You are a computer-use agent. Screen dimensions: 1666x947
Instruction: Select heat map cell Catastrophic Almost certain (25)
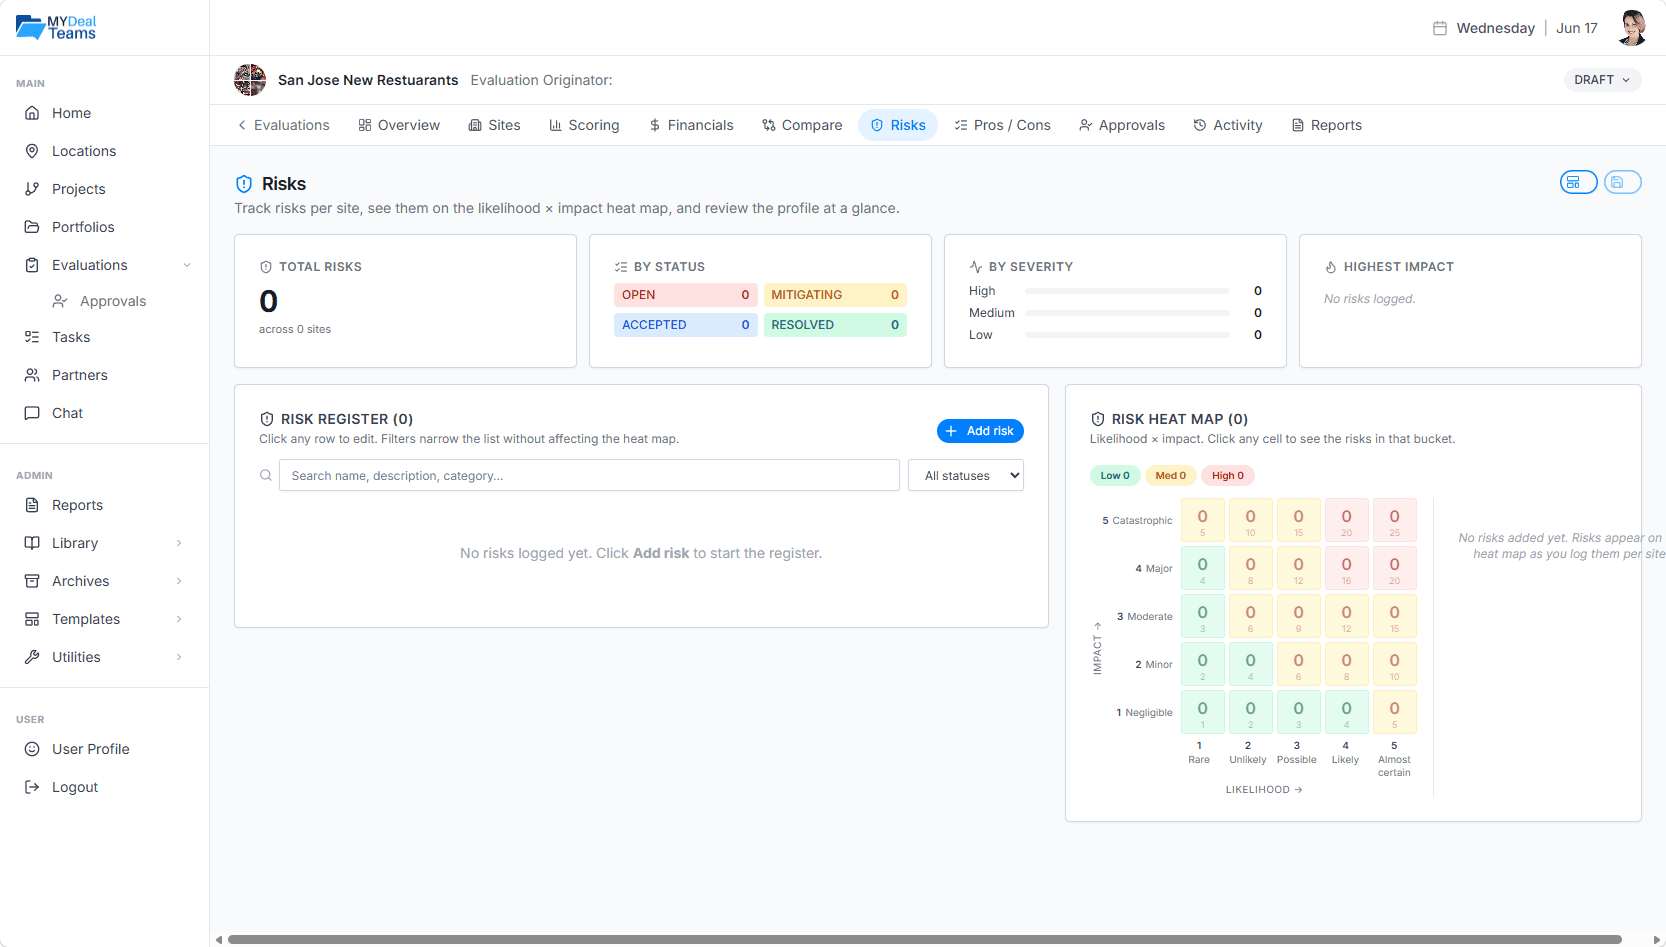pos(1395,520)
